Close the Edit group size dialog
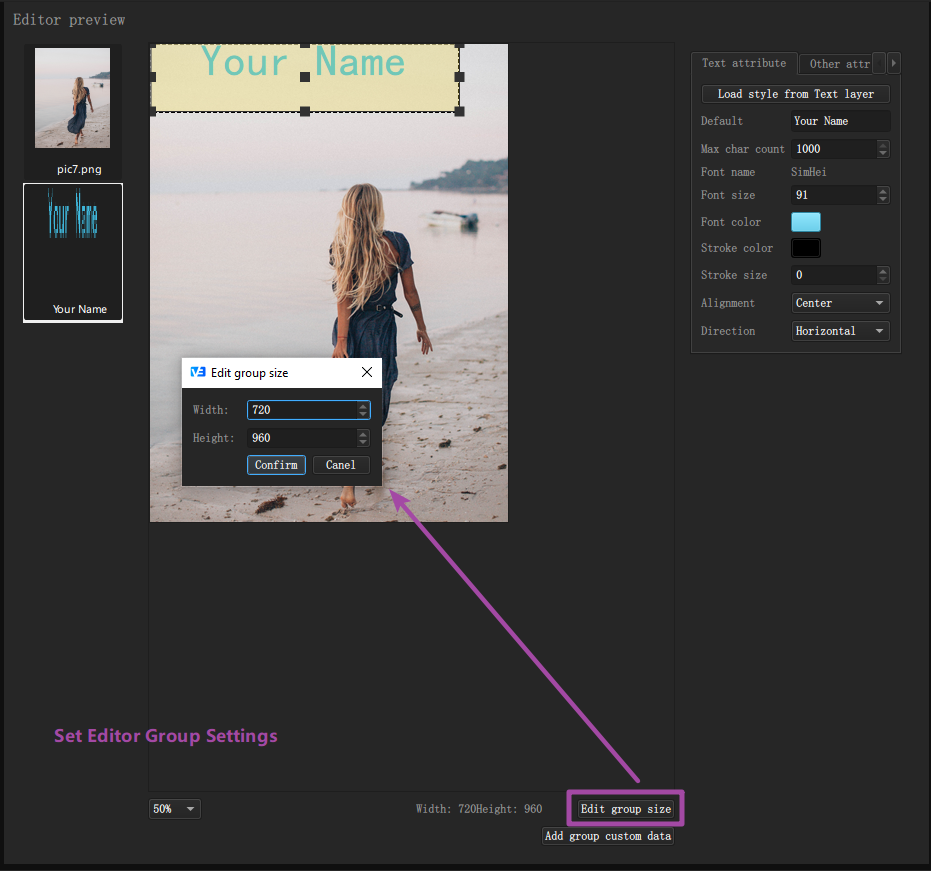 click(367, 372)
